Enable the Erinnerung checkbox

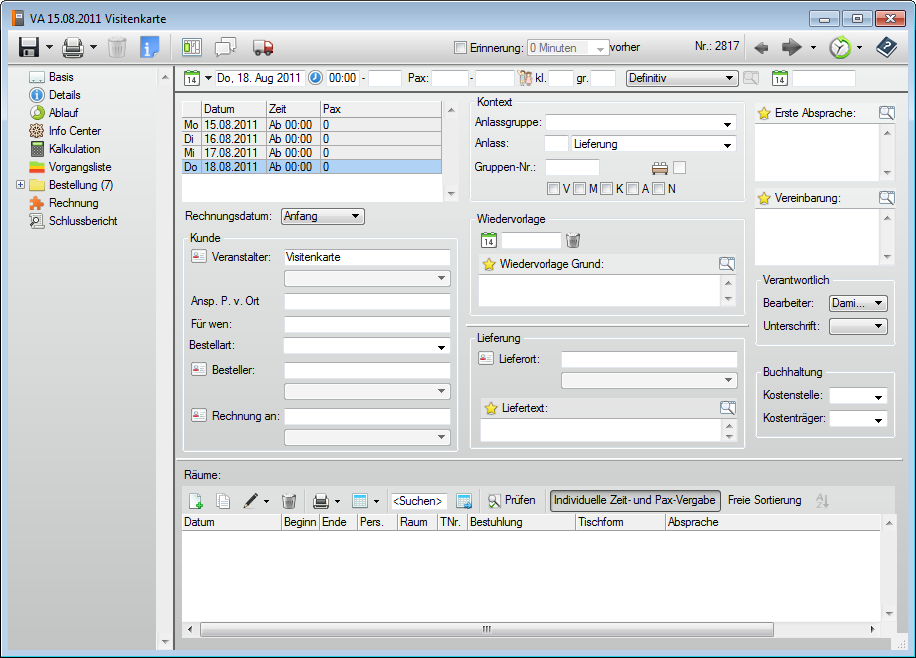click(x=460, y=47)
